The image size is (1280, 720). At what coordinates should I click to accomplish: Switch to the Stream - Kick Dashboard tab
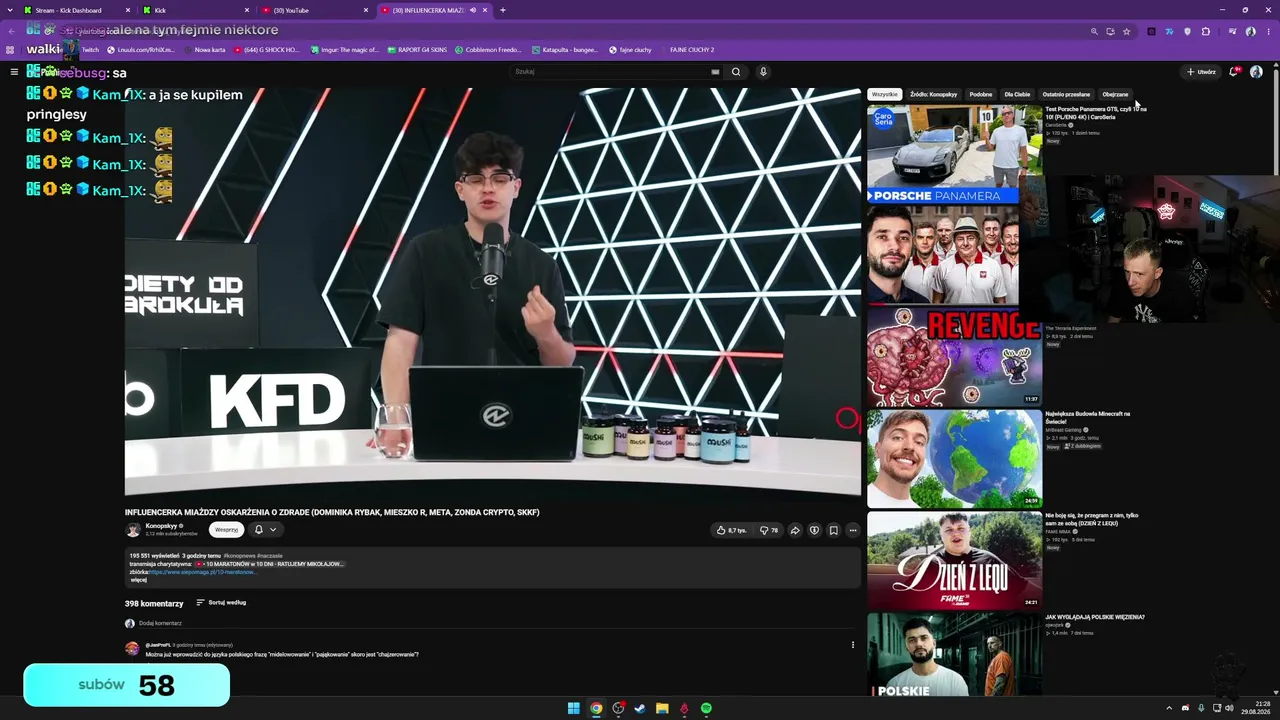pyautogui.click(x=76, y=10)
